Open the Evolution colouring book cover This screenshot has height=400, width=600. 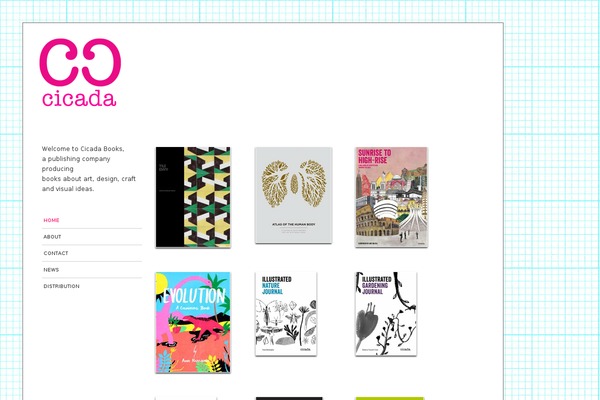tap(193, 322)
